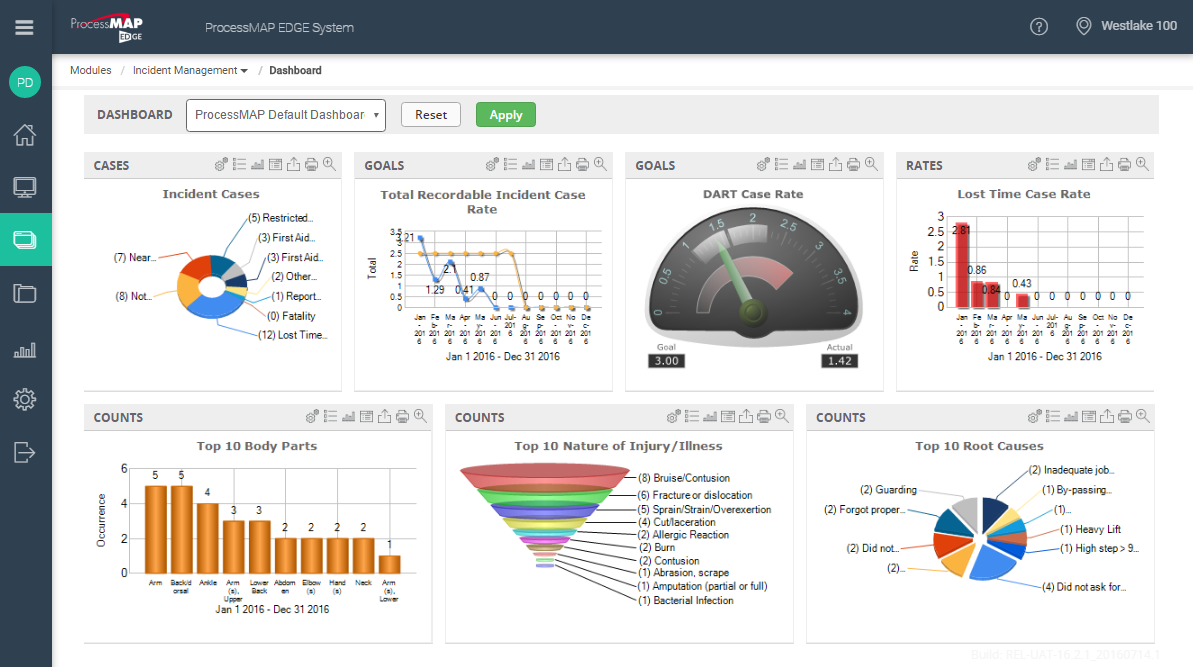Change chart type on Top 10 Root Causes

coord(1070,416)
